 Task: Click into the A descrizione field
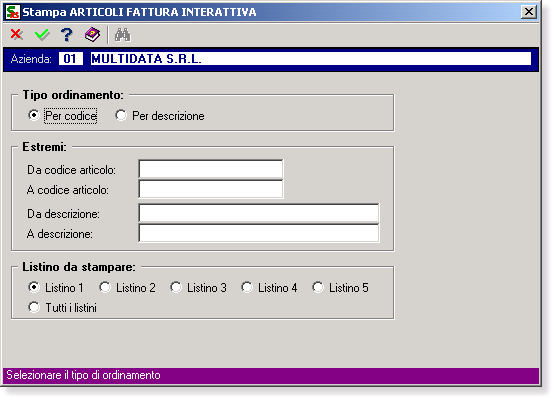[259, 233]
